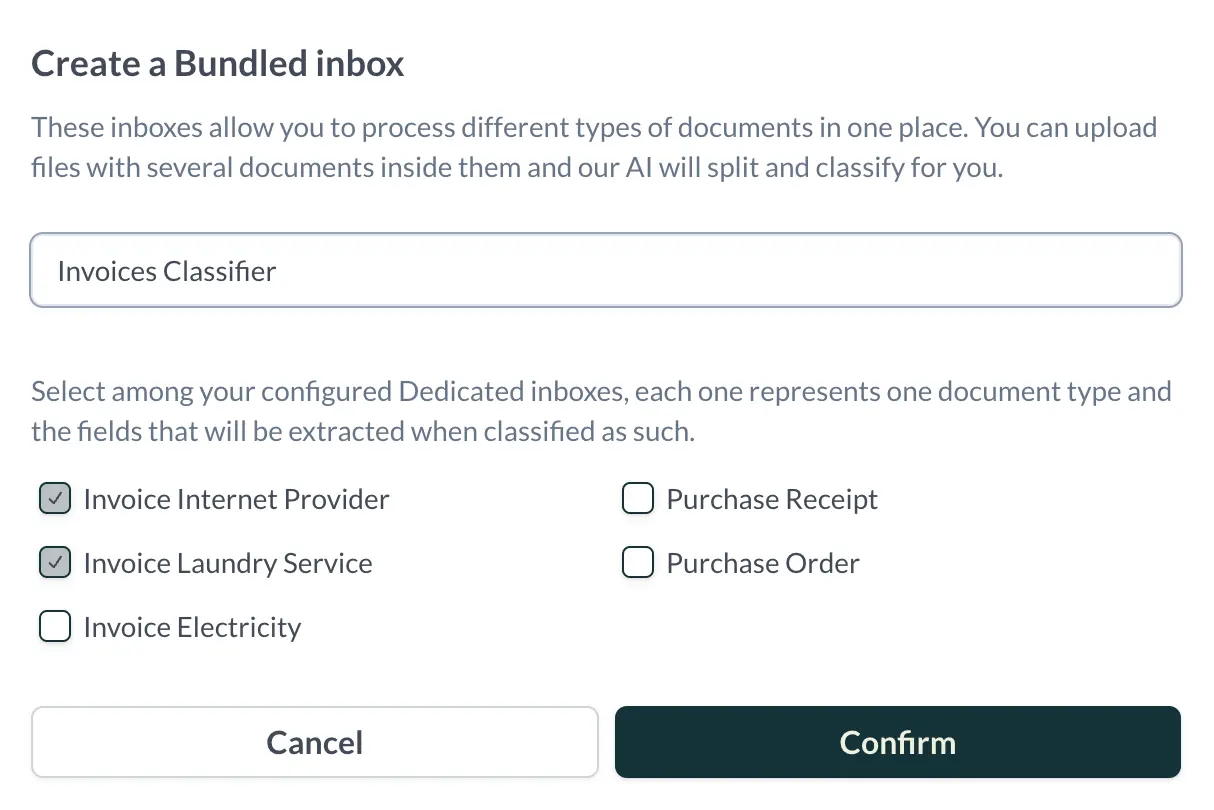Confirm creating the bundled inbox
Viewport: 1214px width, 810px height.
click(897, 742)
